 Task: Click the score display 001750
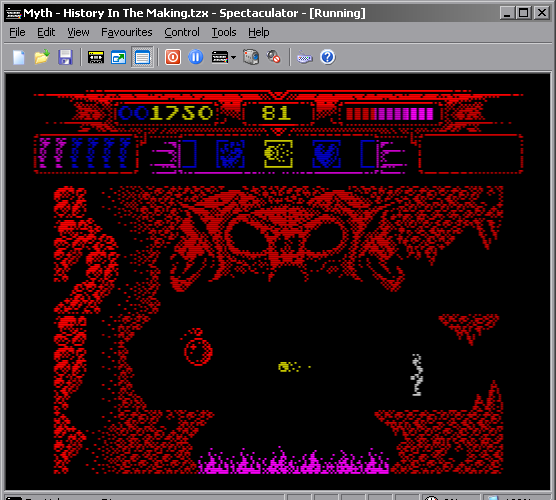point(165,113)
